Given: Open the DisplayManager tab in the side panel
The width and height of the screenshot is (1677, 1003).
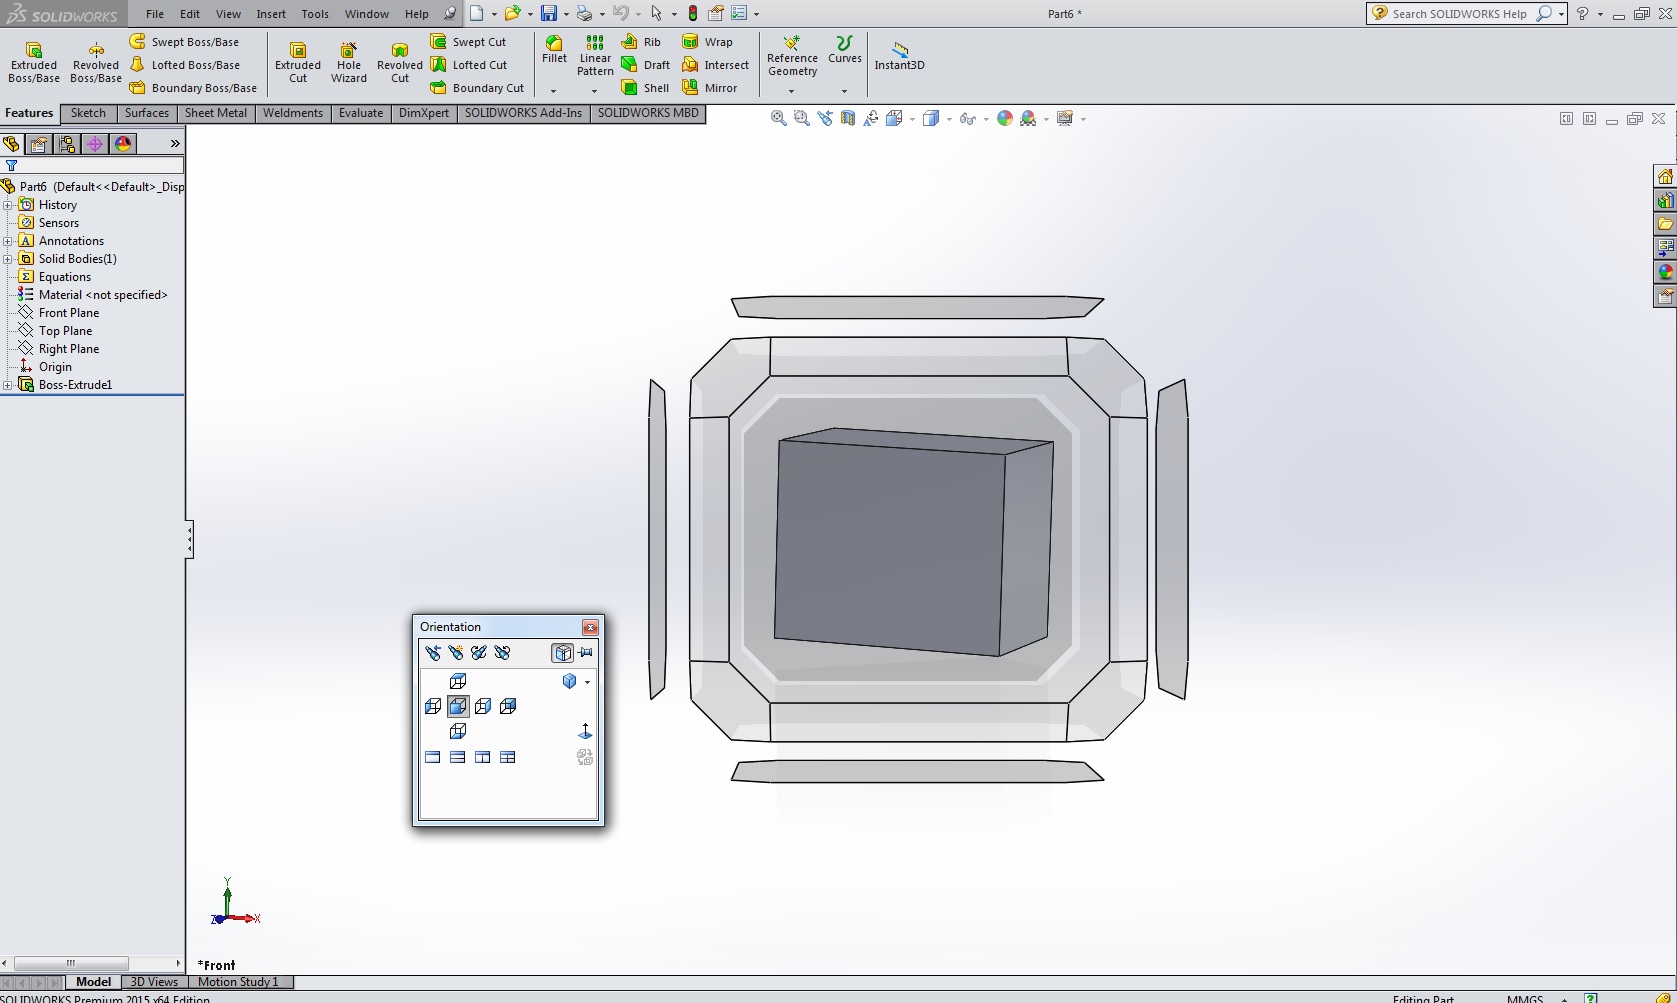Looking at the screenshot, I should click(x=123, y=144).
